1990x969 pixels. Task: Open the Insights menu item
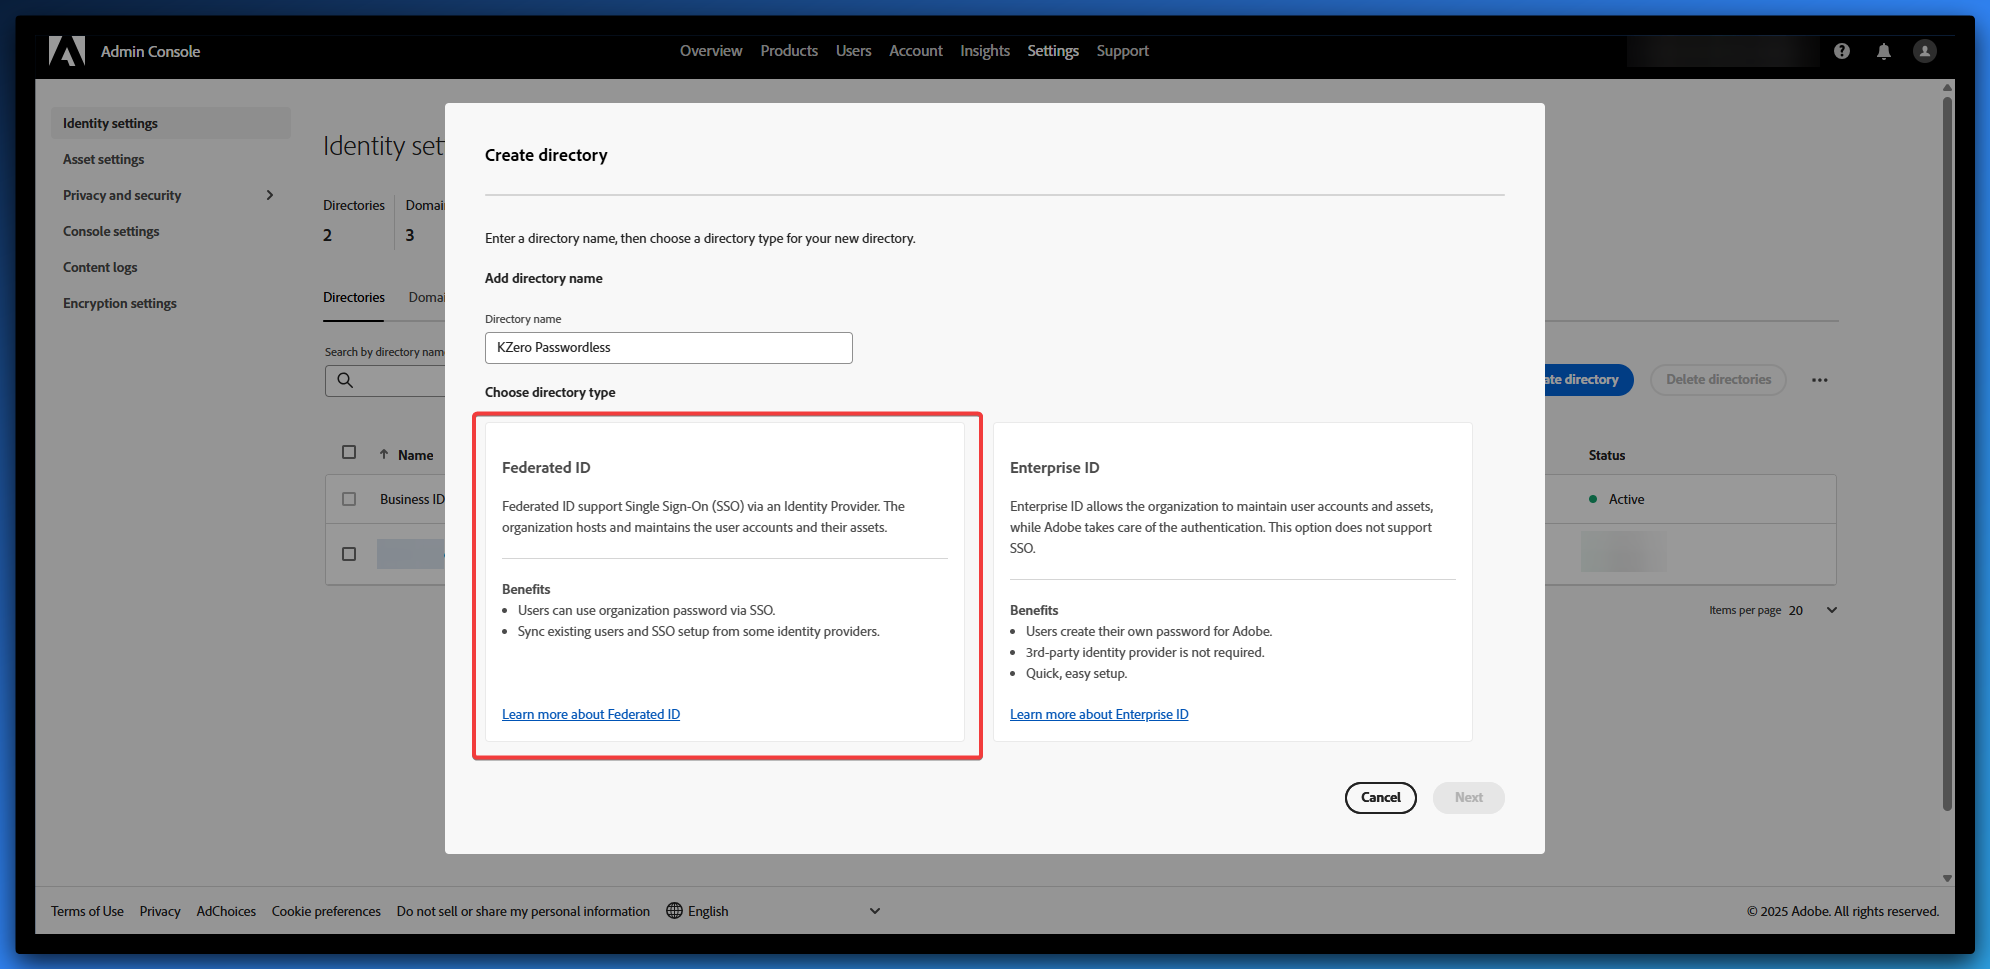point(984,51)
